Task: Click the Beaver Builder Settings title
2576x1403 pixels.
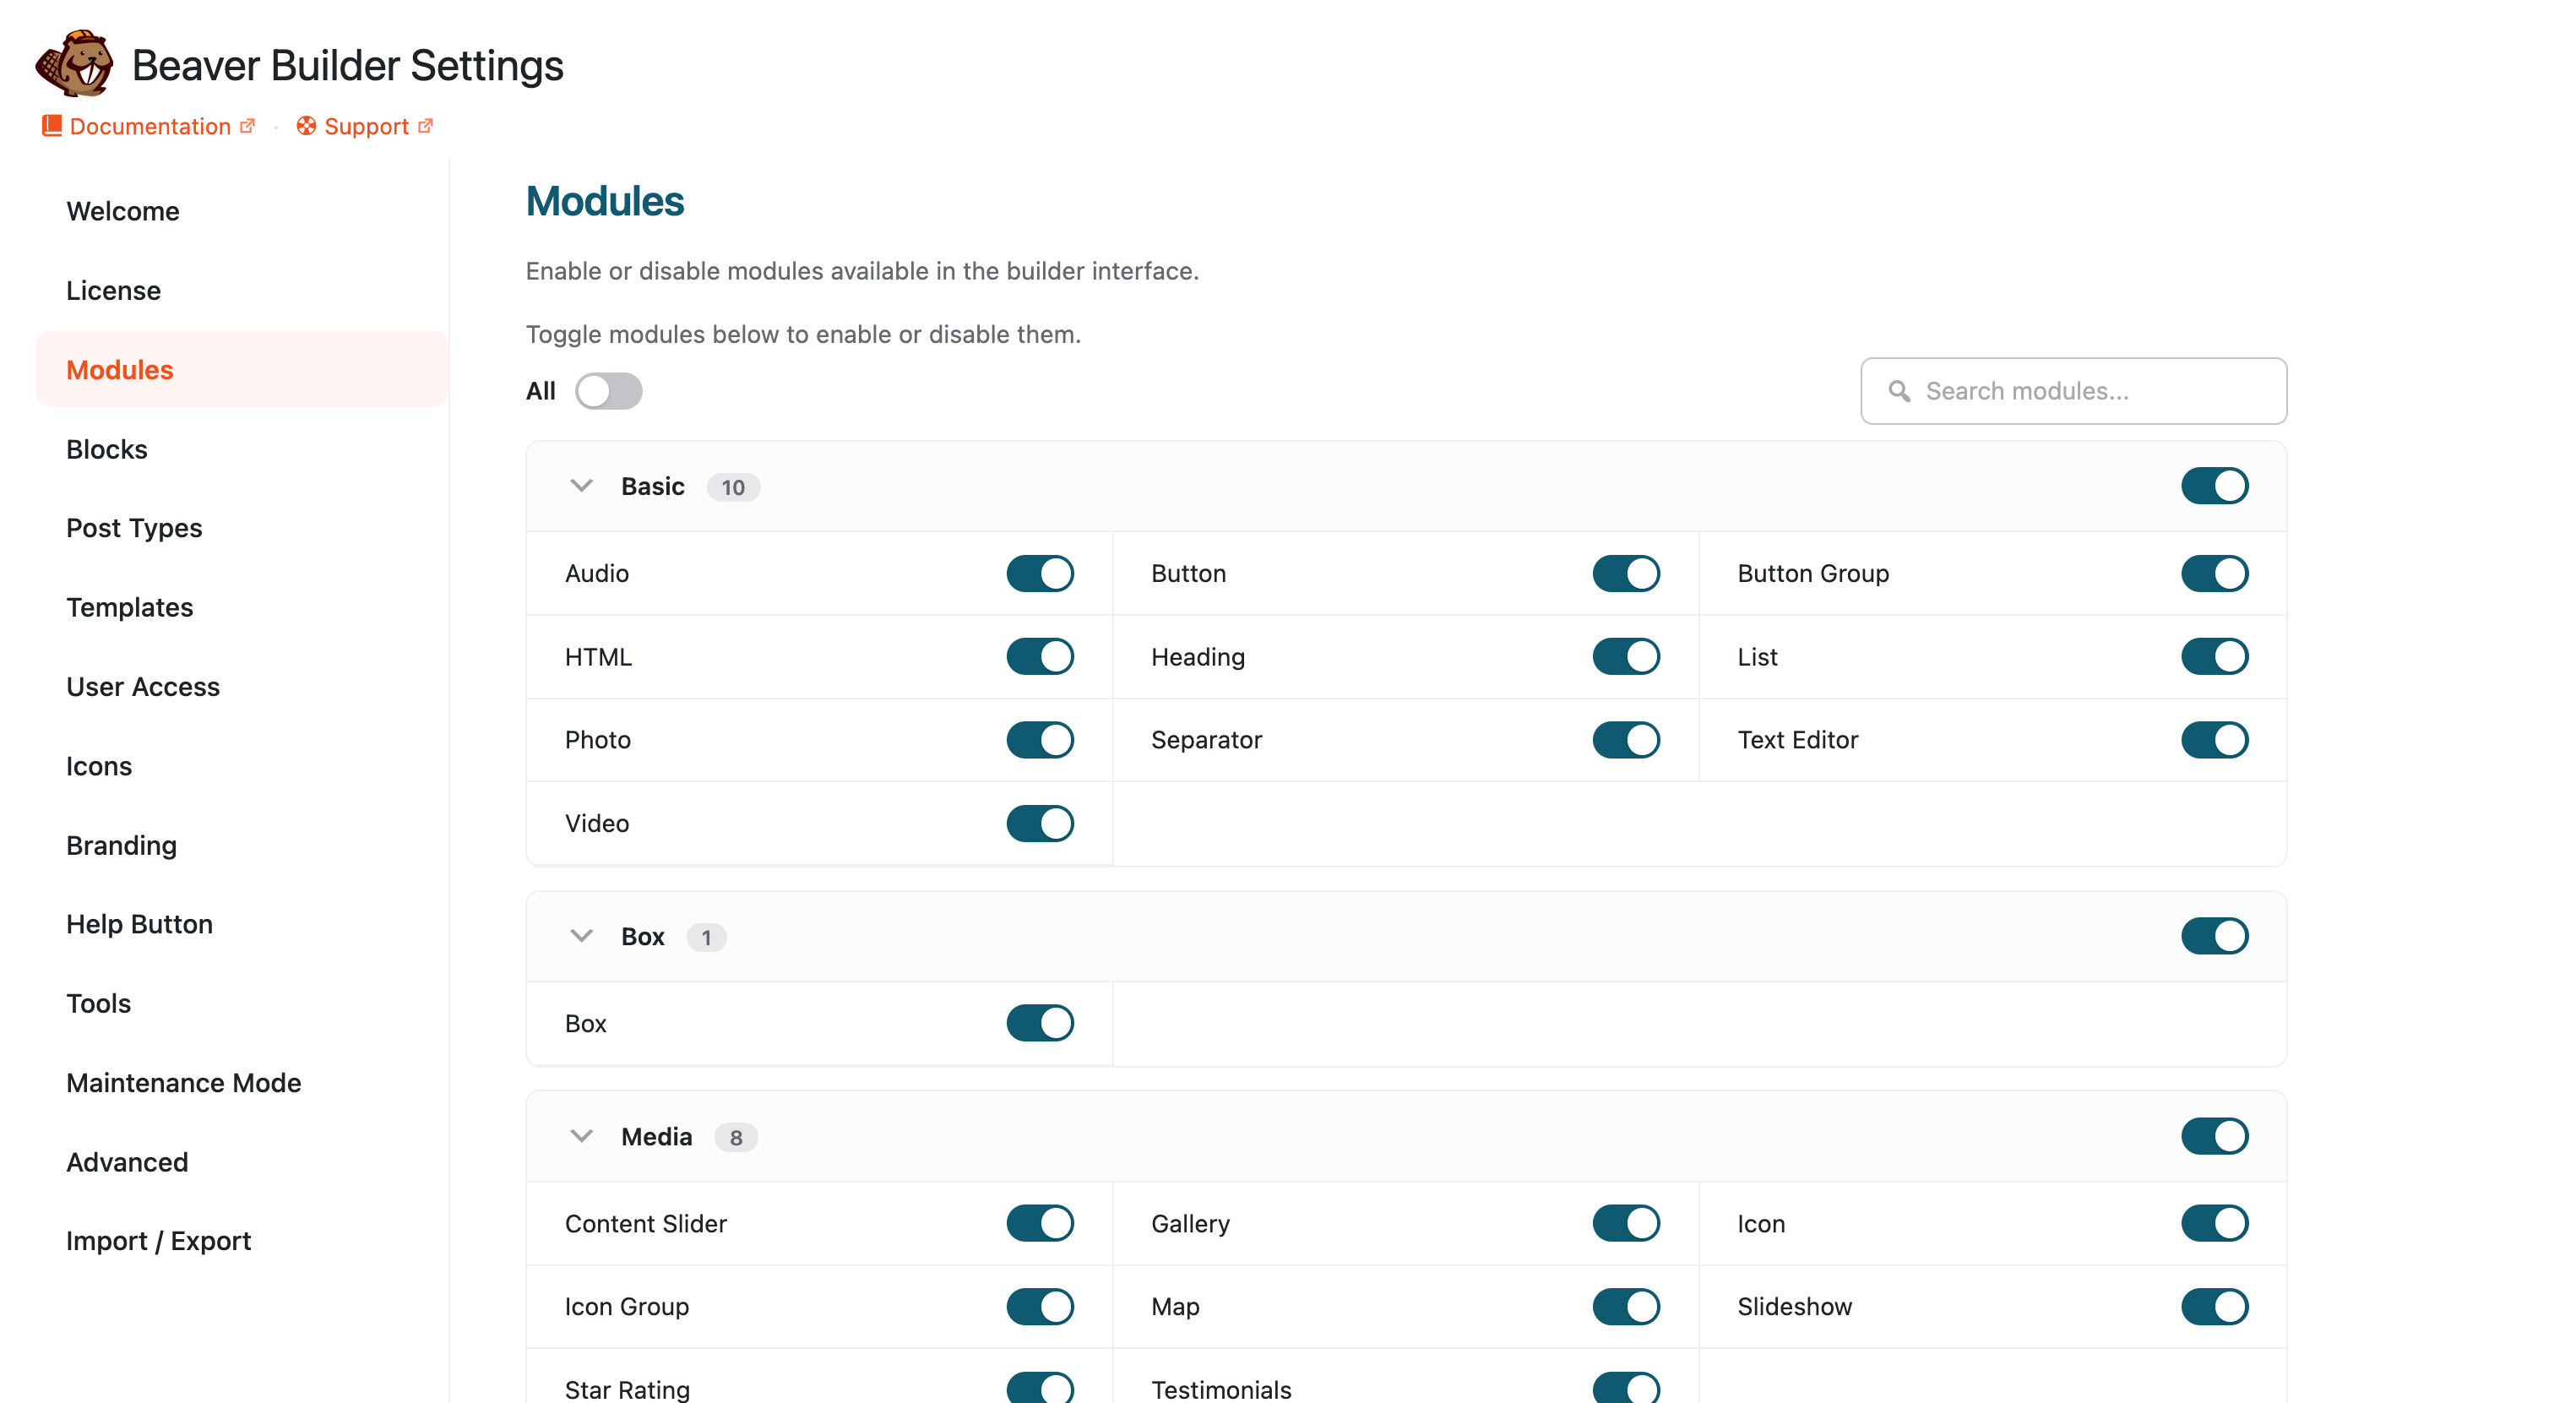Action: 347,65
